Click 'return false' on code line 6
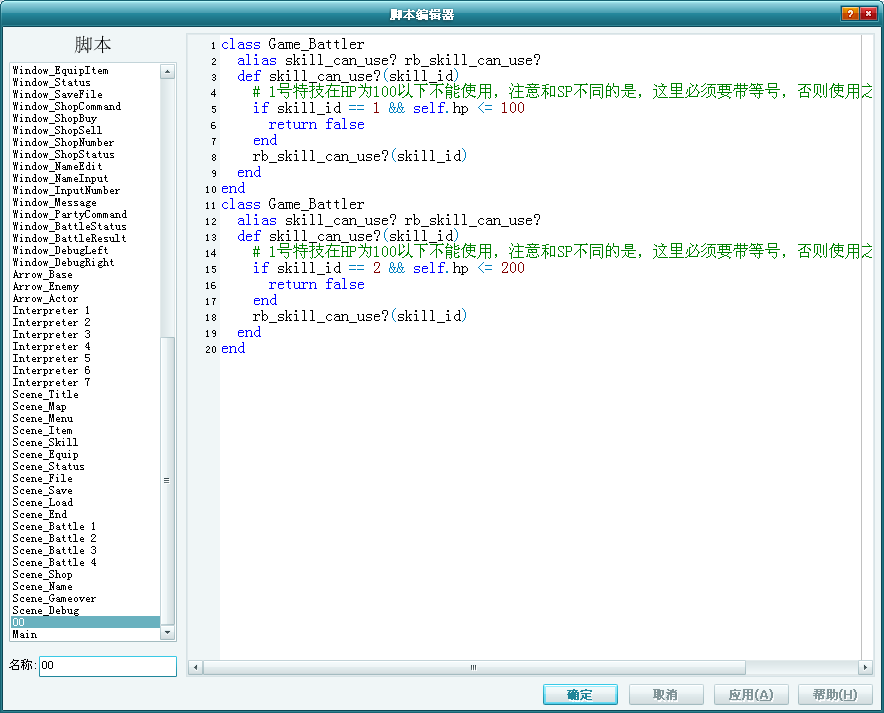This screenshot has height=713, width=884. 316,124
